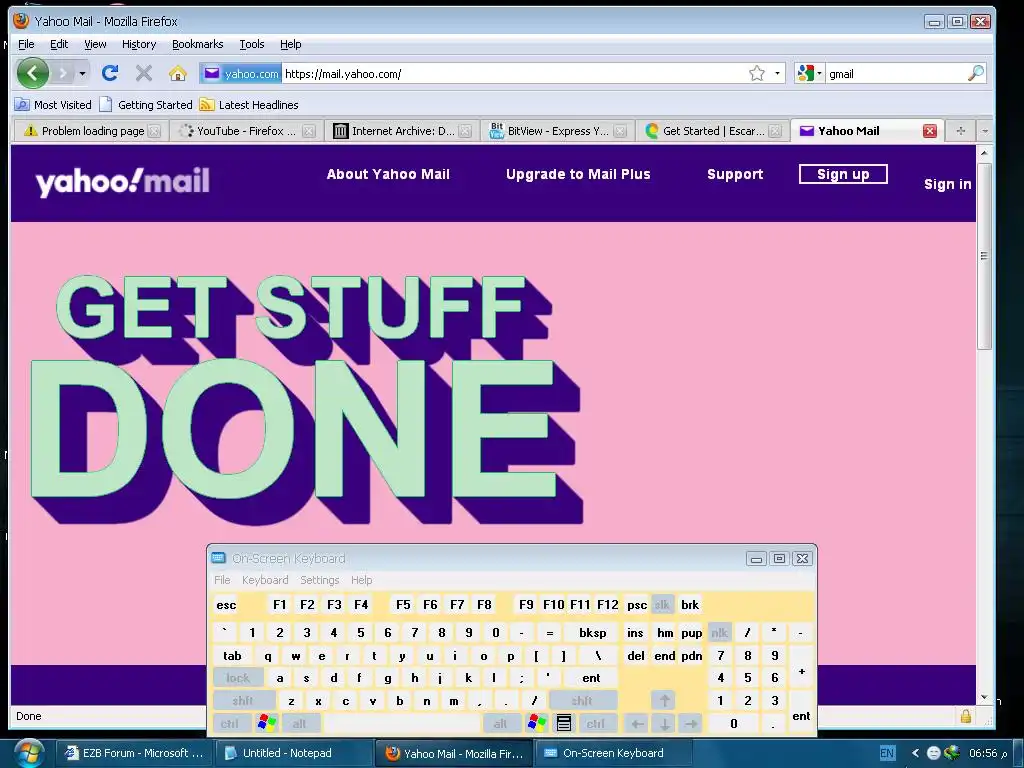Open the search engine selector dropdown
This screenshot has height=768, width=1024.
[x=810, y=73]
